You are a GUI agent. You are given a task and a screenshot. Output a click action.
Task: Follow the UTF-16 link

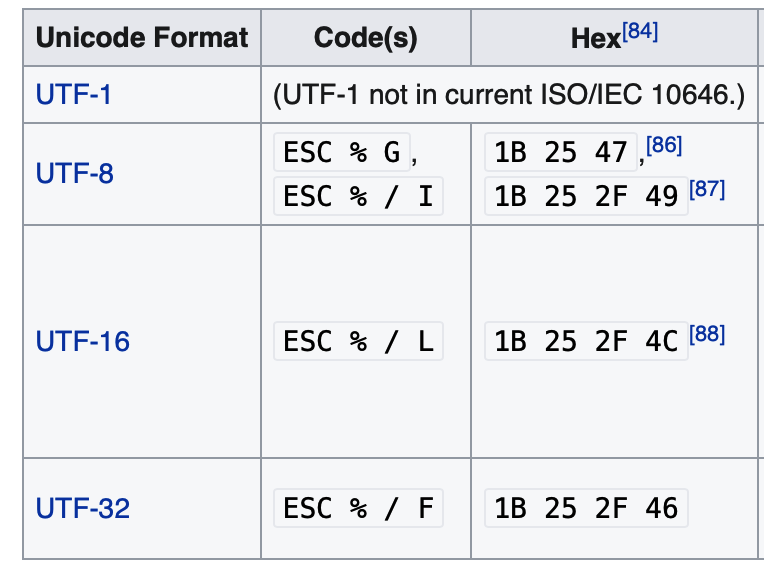pyautogui.click(x=82, y=342)
